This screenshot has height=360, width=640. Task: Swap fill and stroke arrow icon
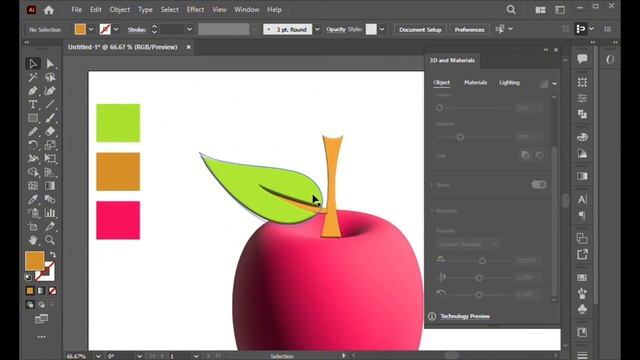[53, 254]
